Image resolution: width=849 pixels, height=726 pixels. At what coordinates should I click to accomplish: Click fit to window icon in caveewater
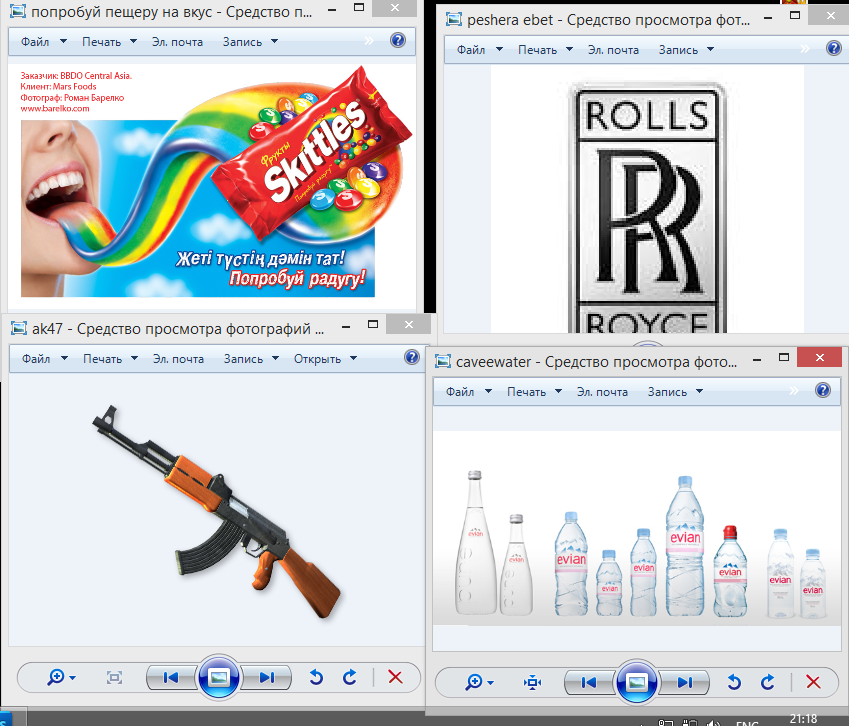tap(532, 682)
